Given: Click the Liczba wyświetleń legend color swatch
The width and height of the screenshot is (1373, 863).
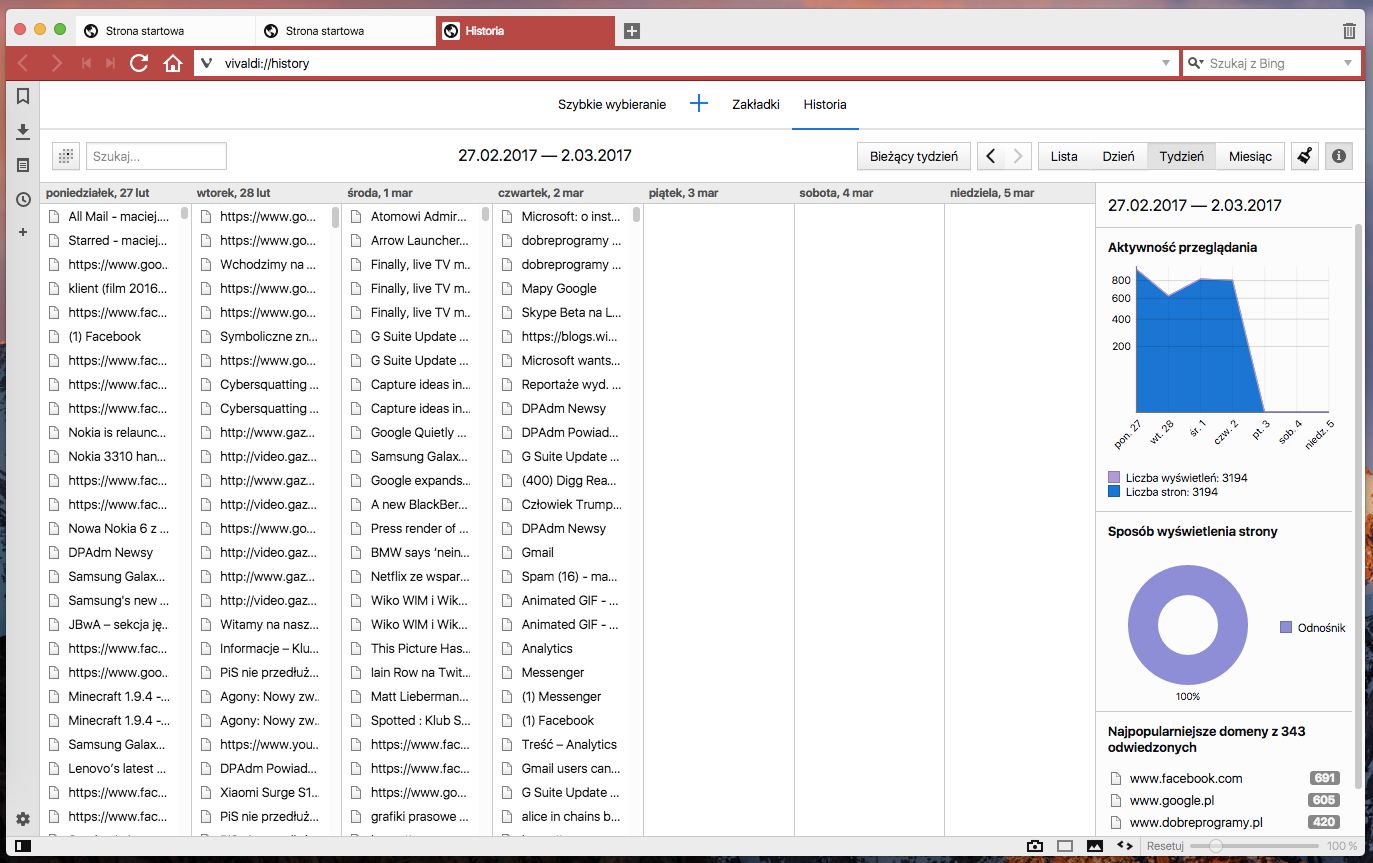Looking at the screenshot, I should (1114, 478).
